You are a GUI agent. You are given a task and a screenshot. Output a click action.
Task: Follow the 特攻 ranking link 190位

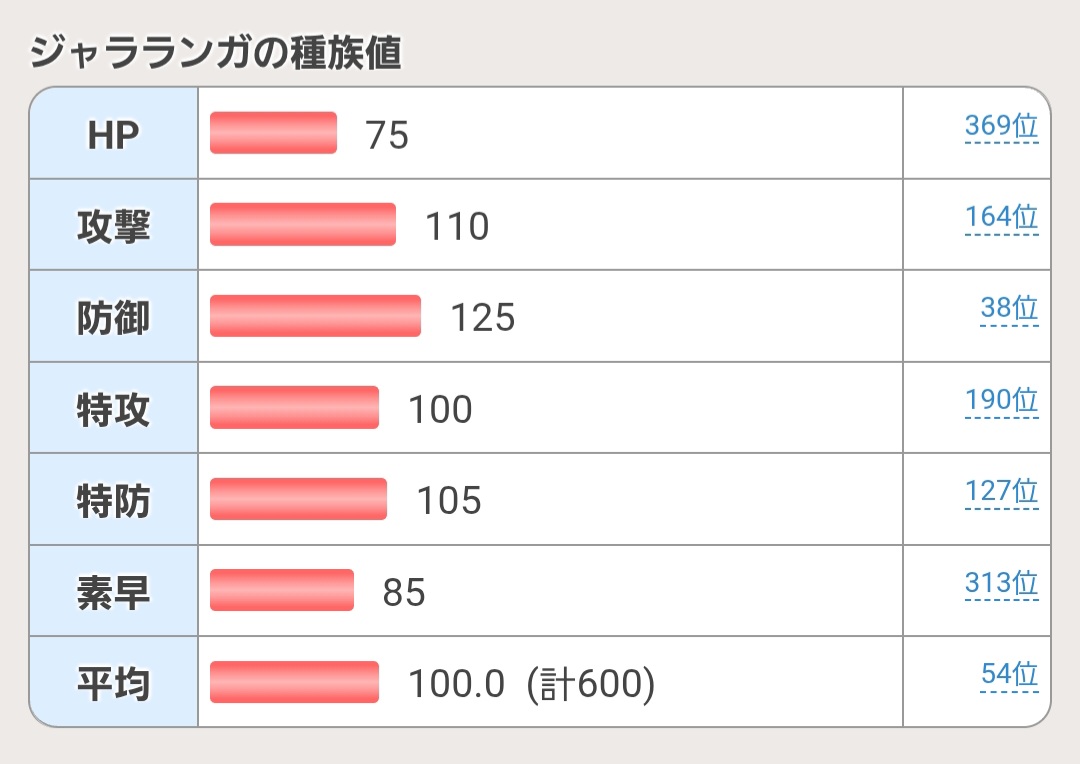point(1001,401)
